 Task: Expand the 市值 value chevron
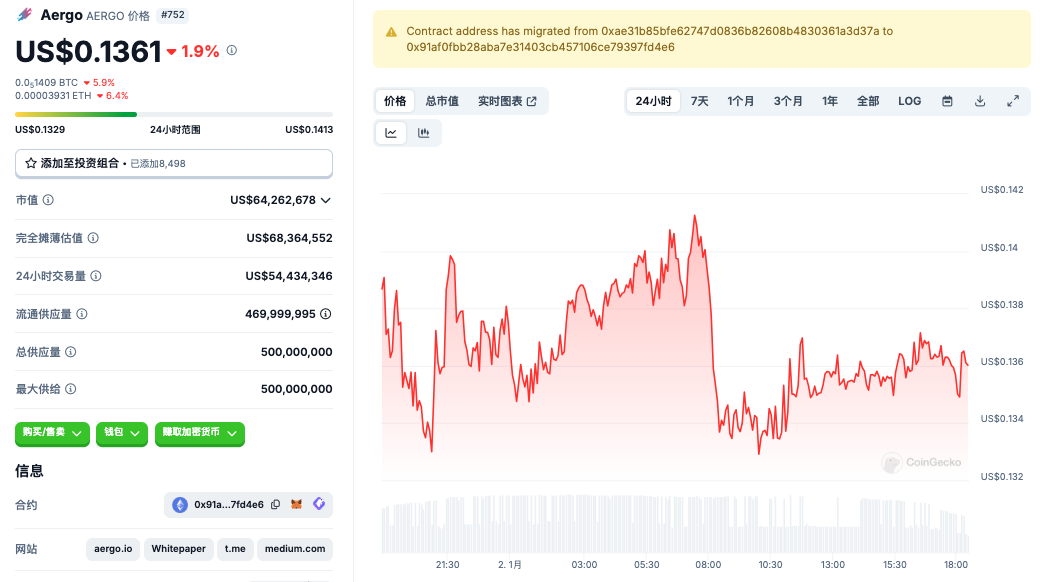tap(325, 200)
